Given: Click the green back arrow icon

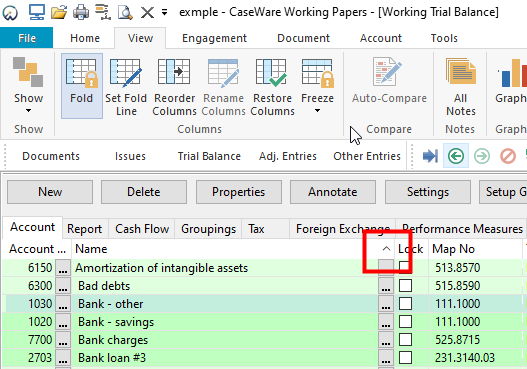Looking at the screenshot, I should point(456,156).
